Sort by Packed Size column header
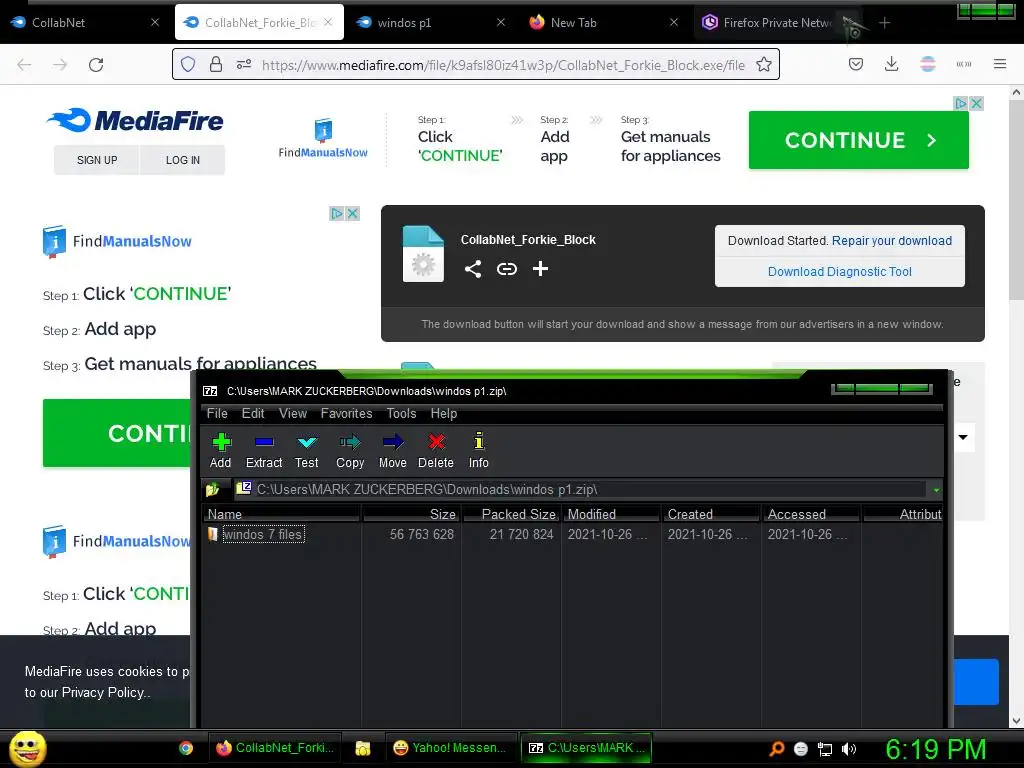This screenshot has height=768, width=1024. pos(511,514)
